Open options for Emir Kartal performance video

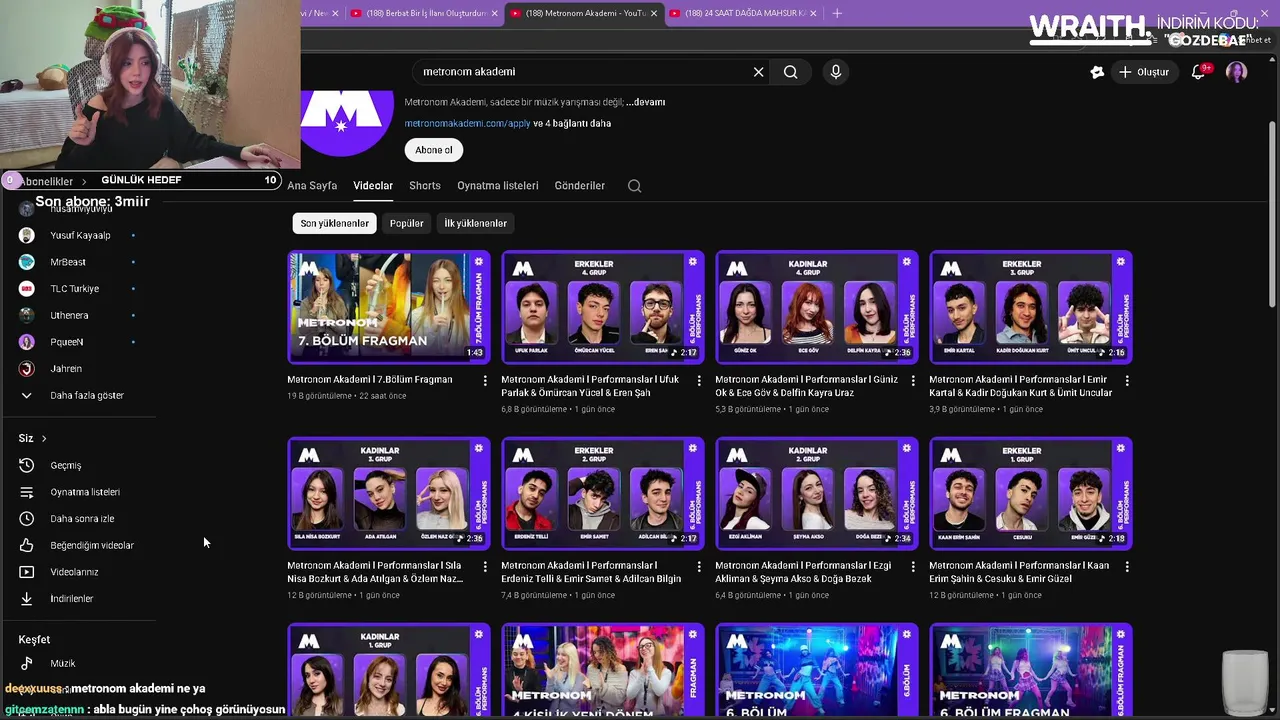tap(1127, 381)
